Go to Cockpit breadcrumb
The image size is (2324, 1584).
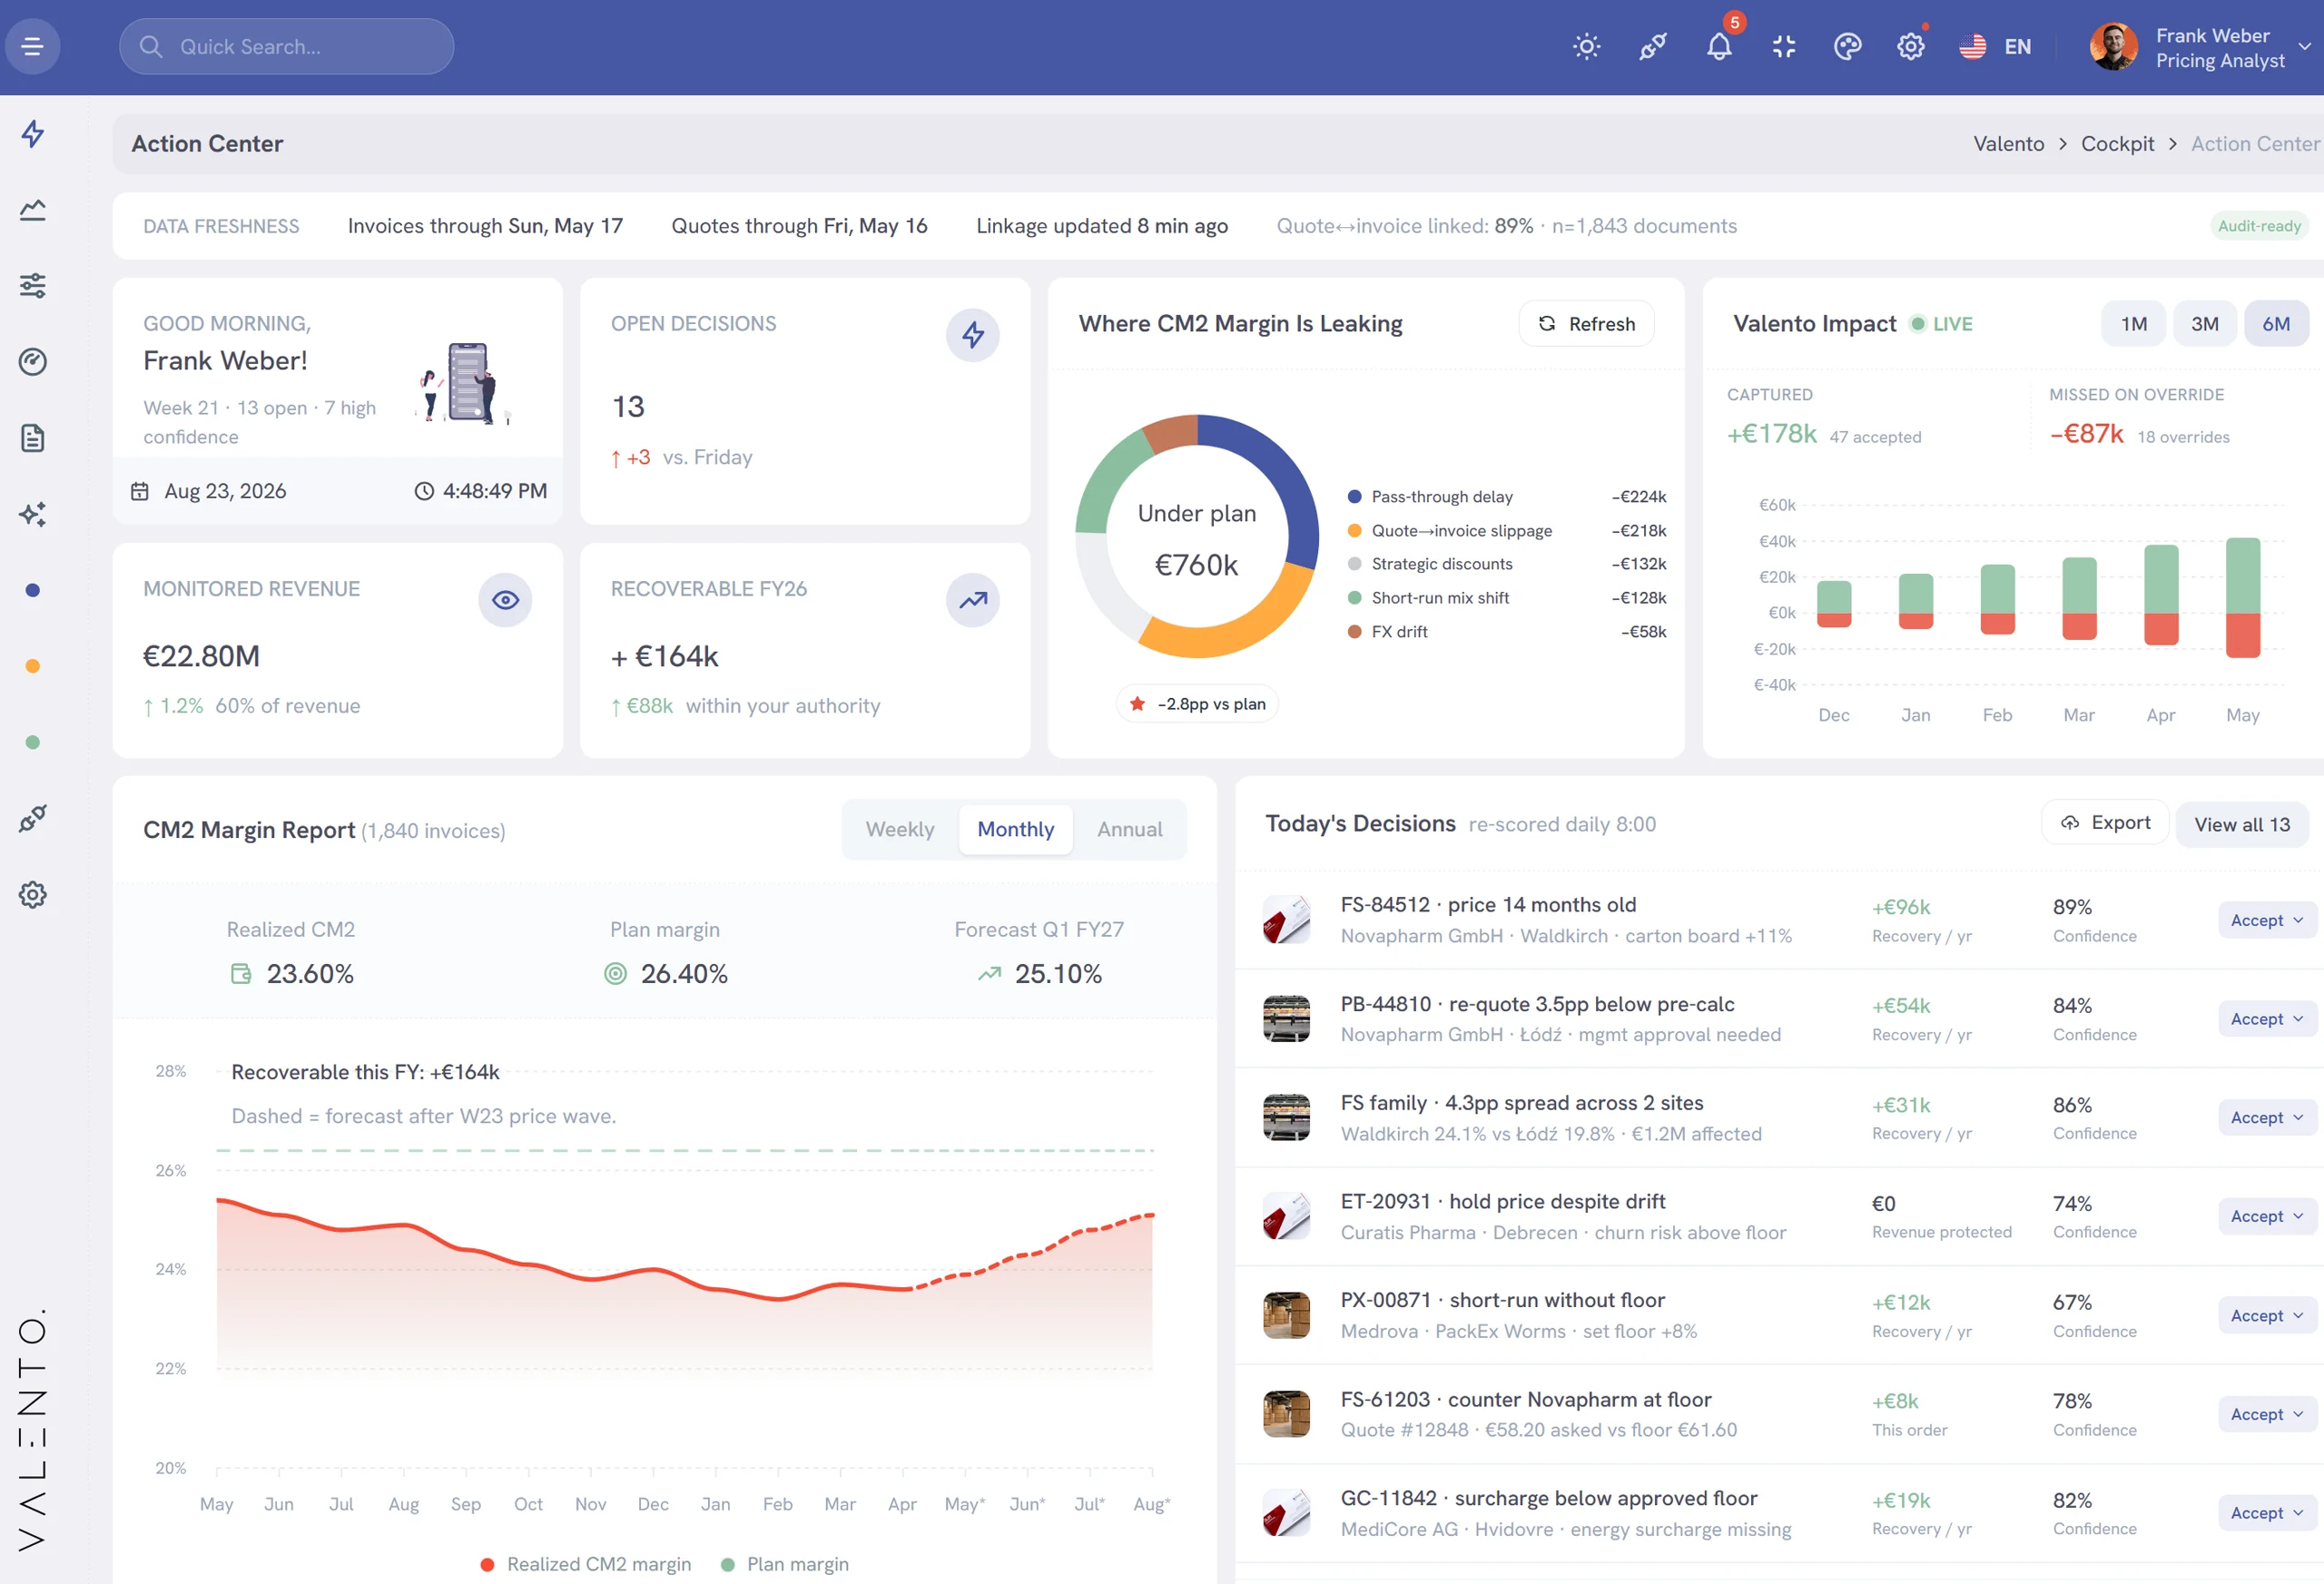pyautogui.click(x=2117, y=144)
